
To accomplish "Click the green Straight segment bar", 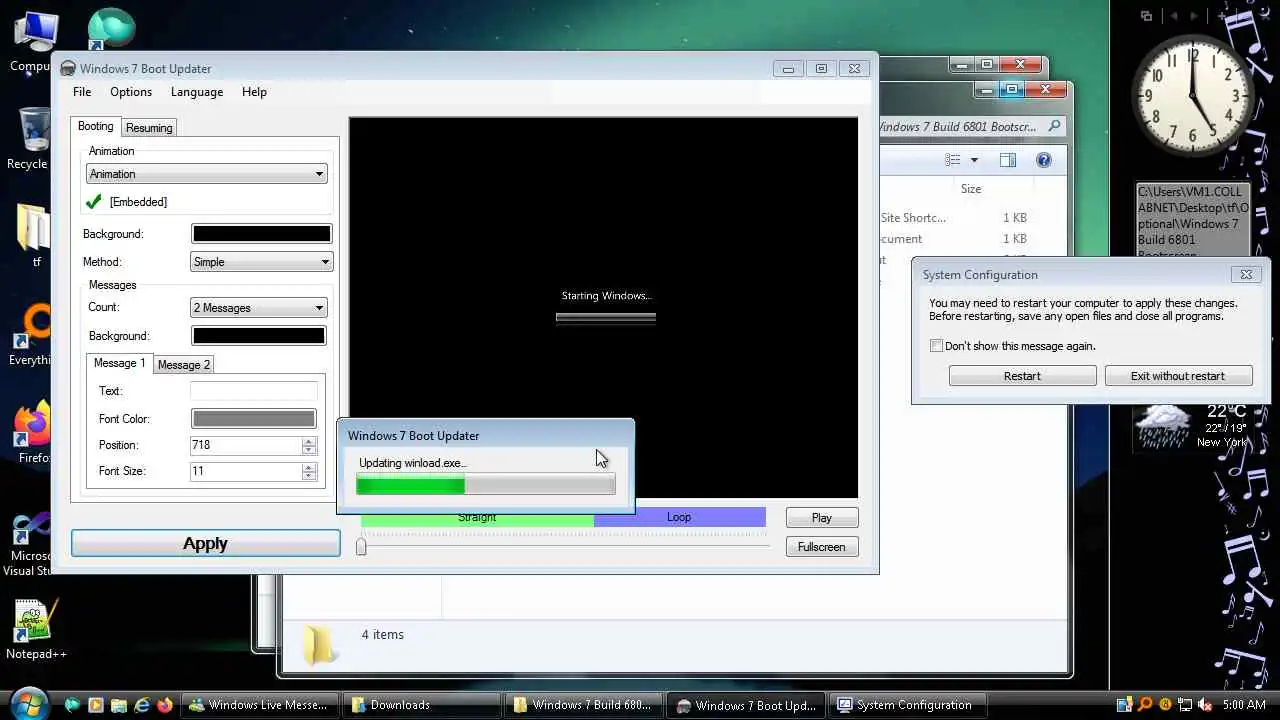I will pyautogui.click(x=477, y=518).
